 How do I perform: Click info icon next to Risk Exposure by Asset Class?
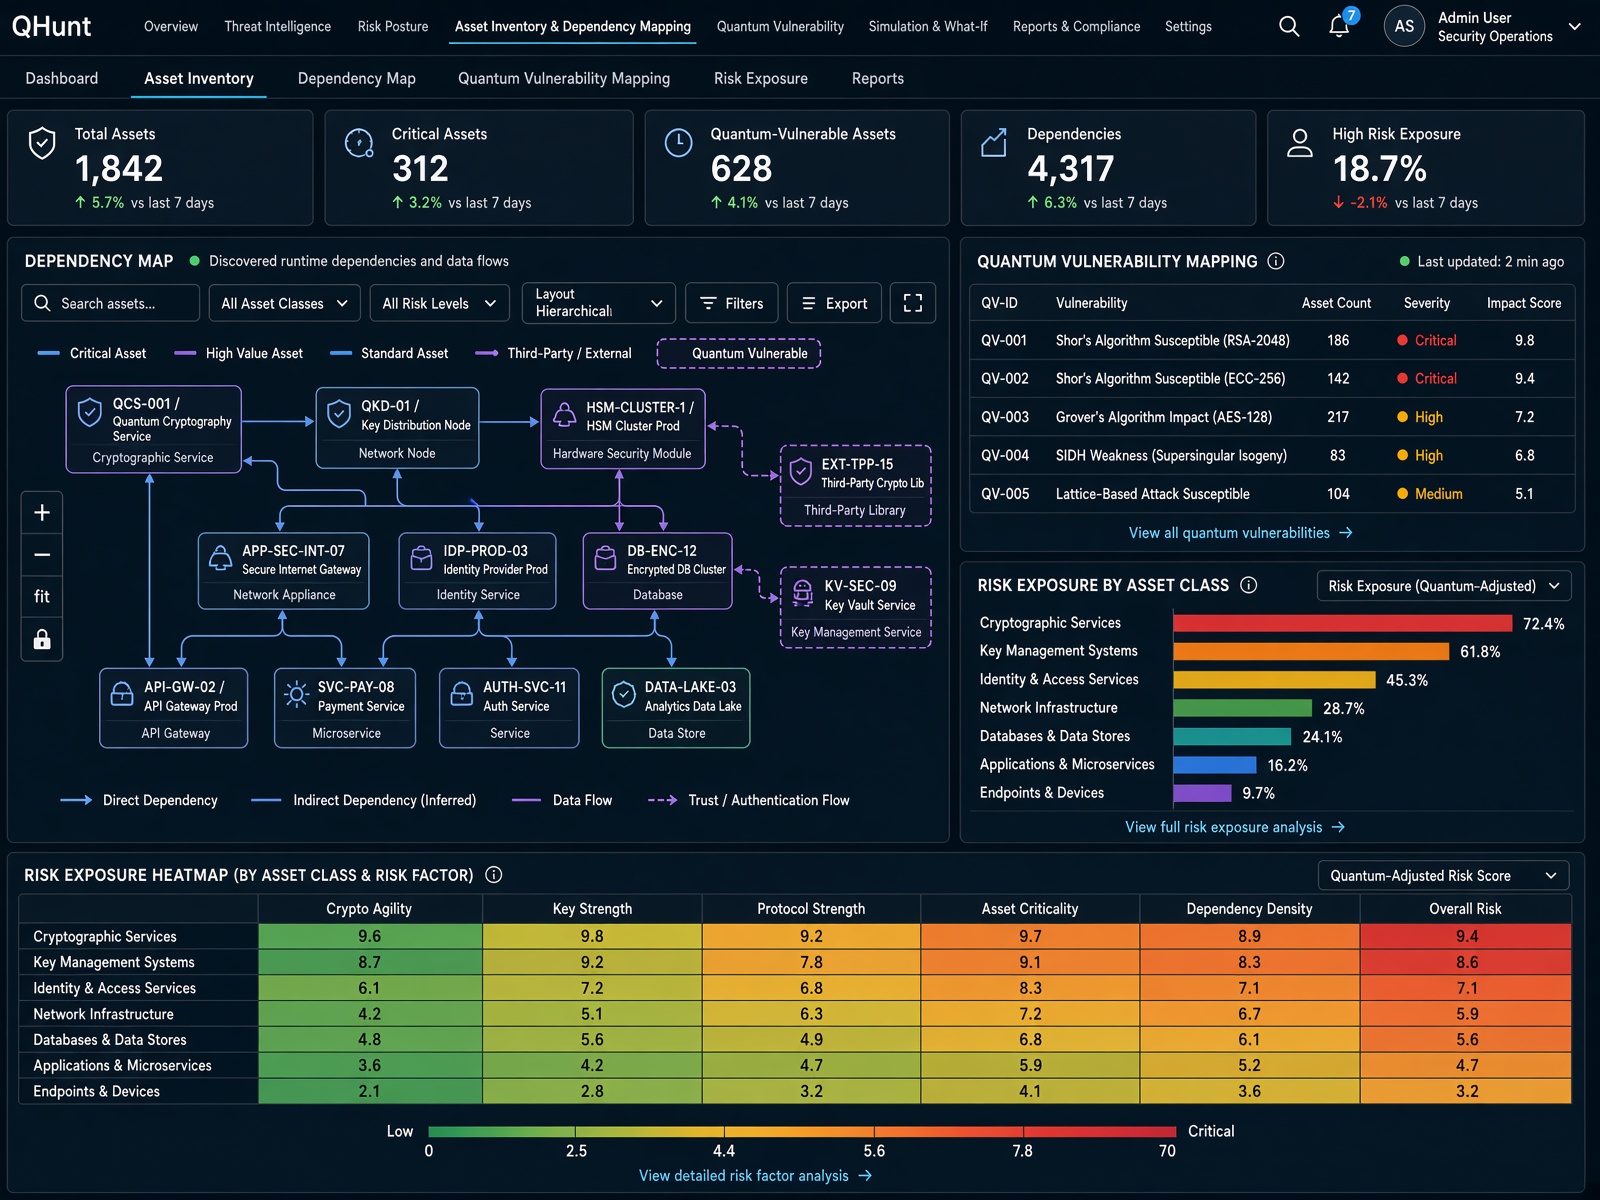tap(1249, 585)
